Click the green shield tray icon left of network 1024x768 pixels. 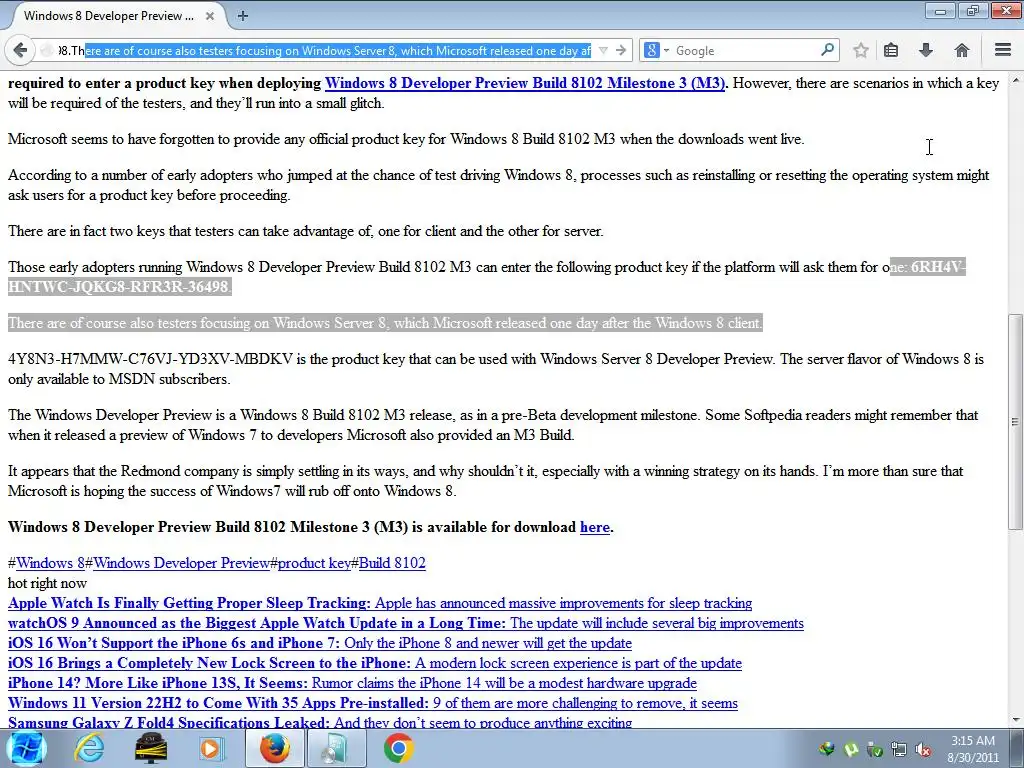[x=875, y=749]
